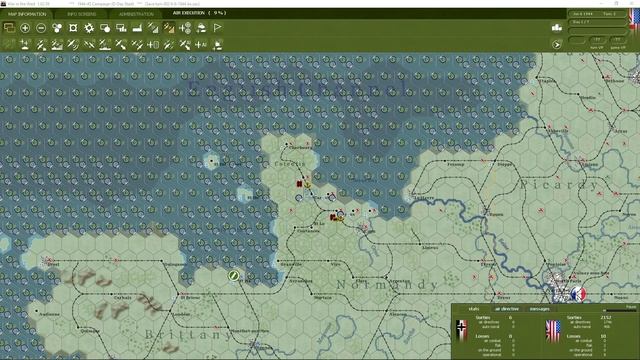Image resolution: width=640 pixels, height=360 pixels.
Task: Click the Brest city hex
Action: click(50, 260)
